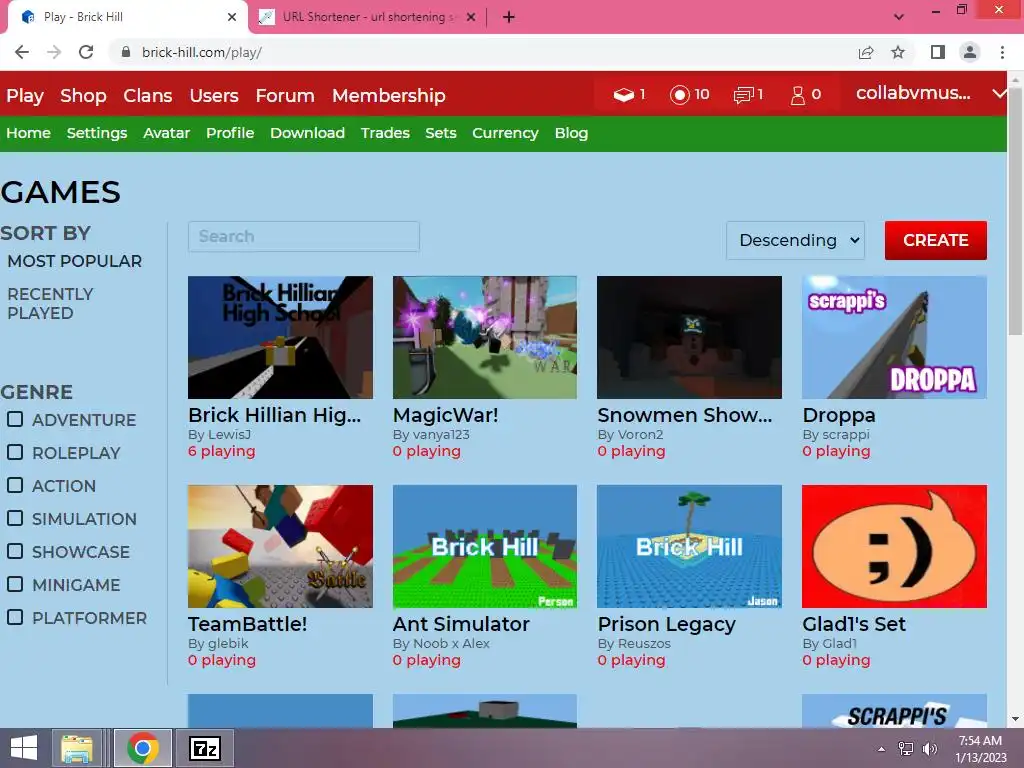Click the volume speaker tray icon
1024x768 pixels.
(929, 749)
